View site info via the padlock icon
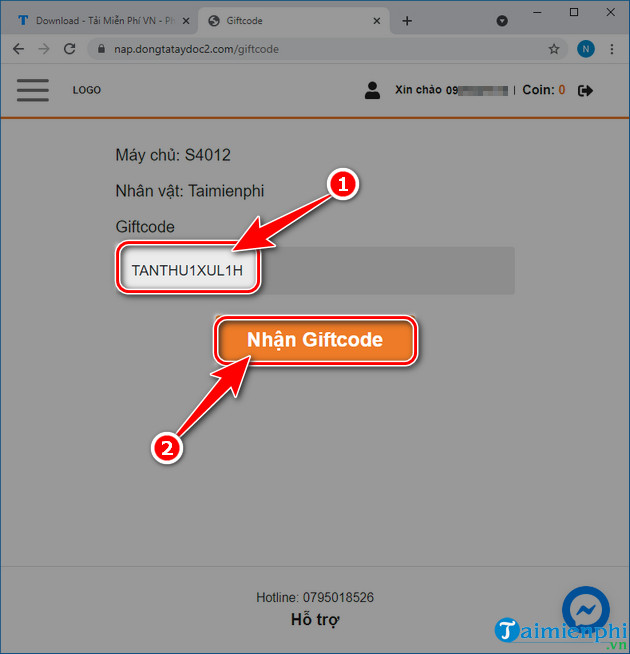This screenshot has height=654, width=630. coord(99,48)
